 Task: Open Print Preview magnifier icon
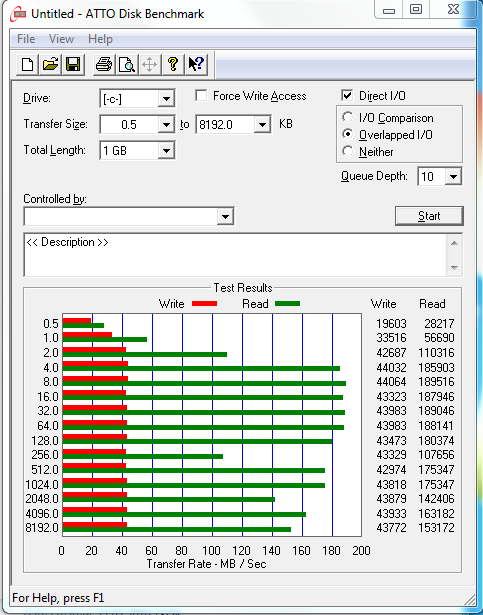pyautogui.click(x=127, y=64)
